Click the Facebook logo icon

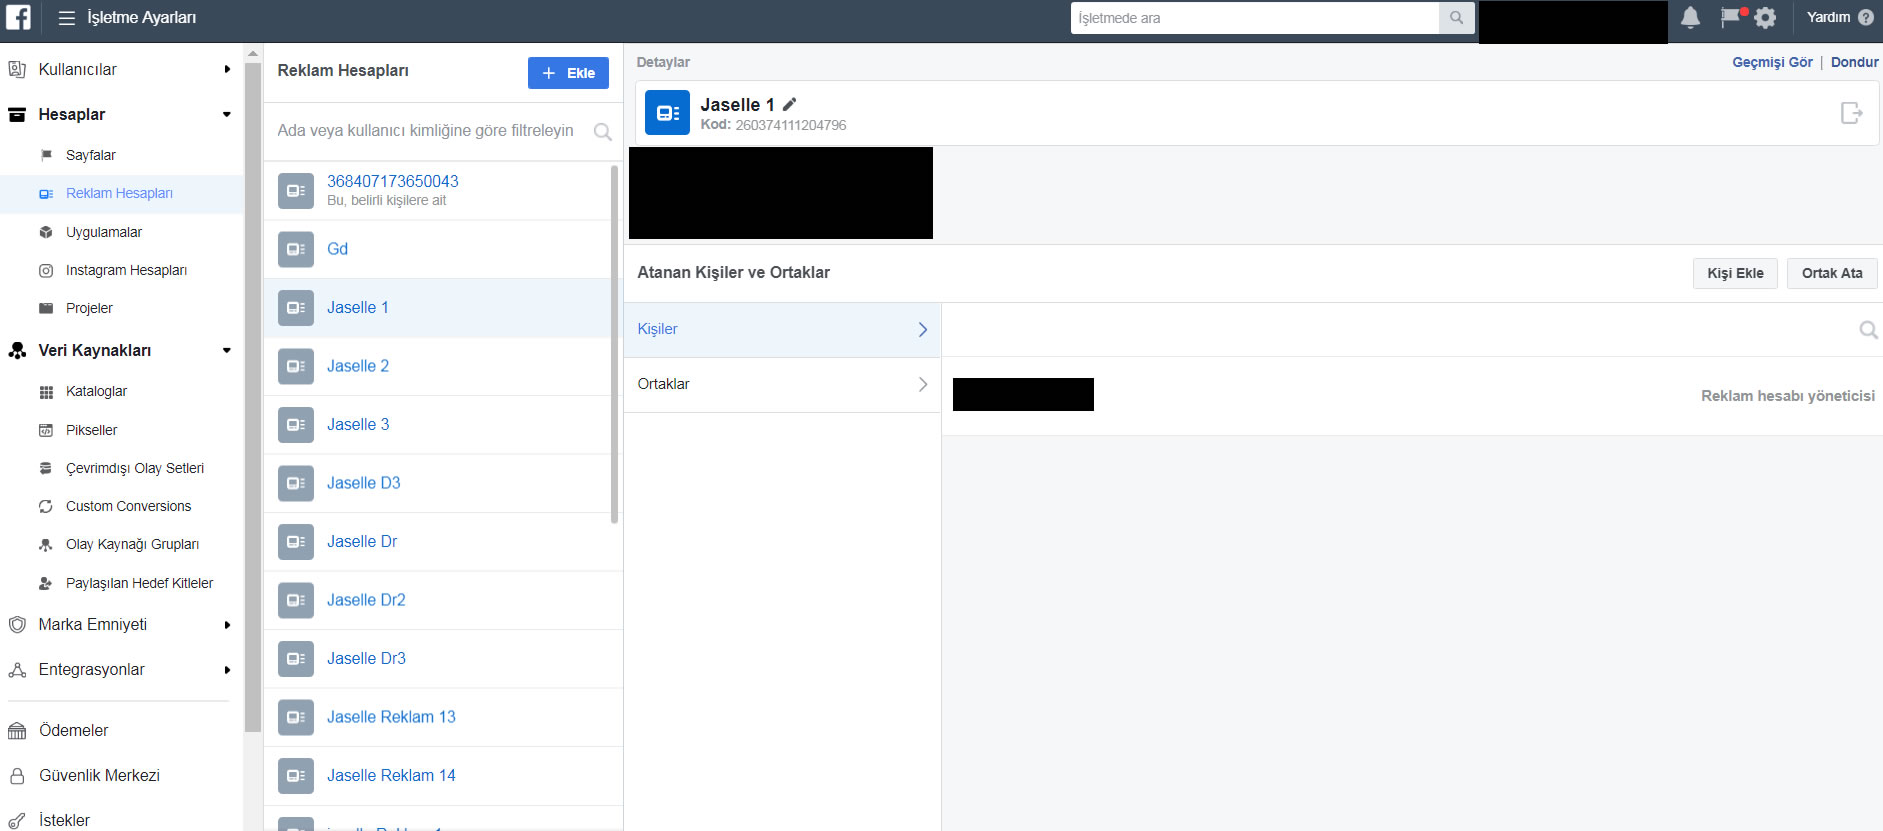click(x=18, y=17)
